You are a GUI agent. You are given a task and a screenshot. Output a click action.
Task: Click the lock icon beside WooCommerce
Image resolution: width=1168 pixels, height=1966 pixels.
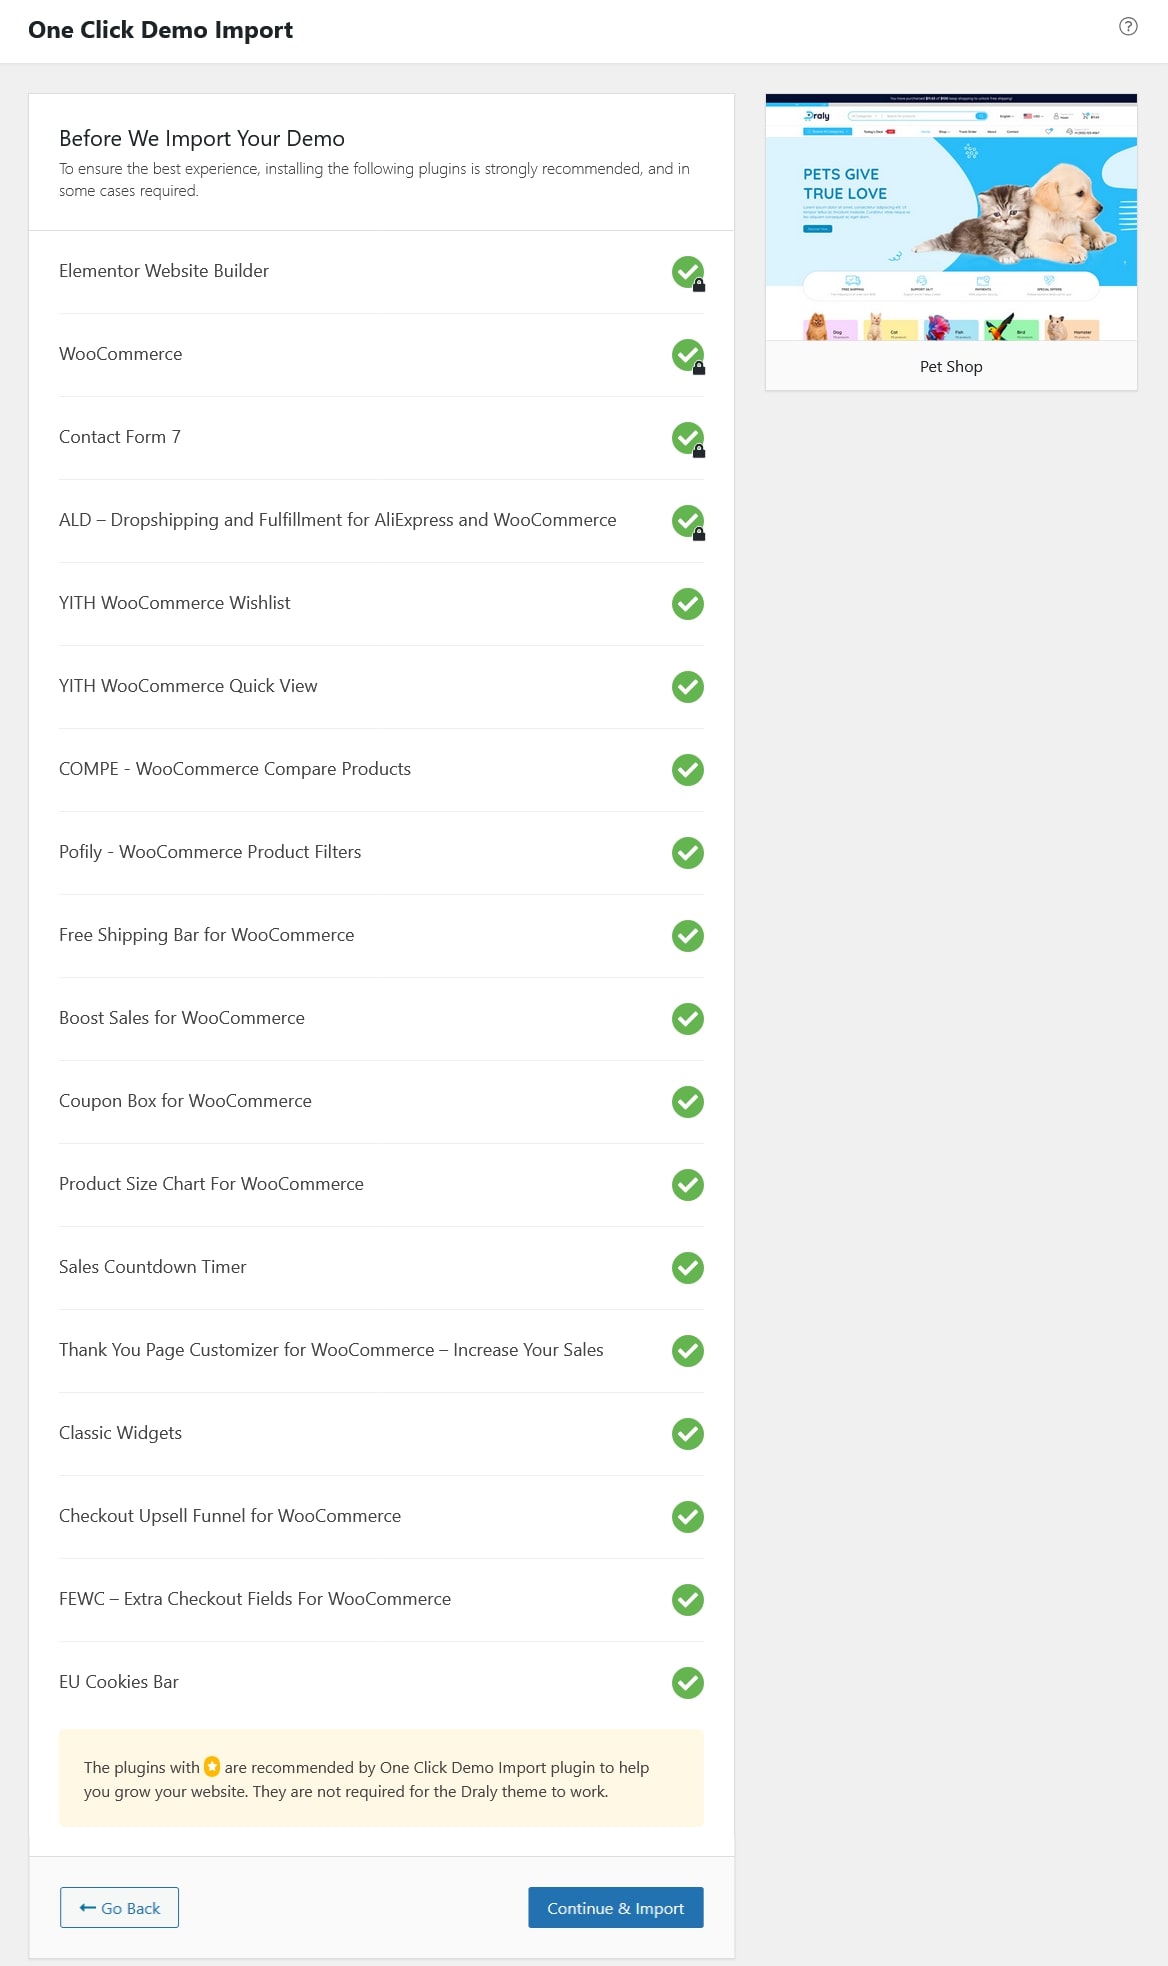699,368
